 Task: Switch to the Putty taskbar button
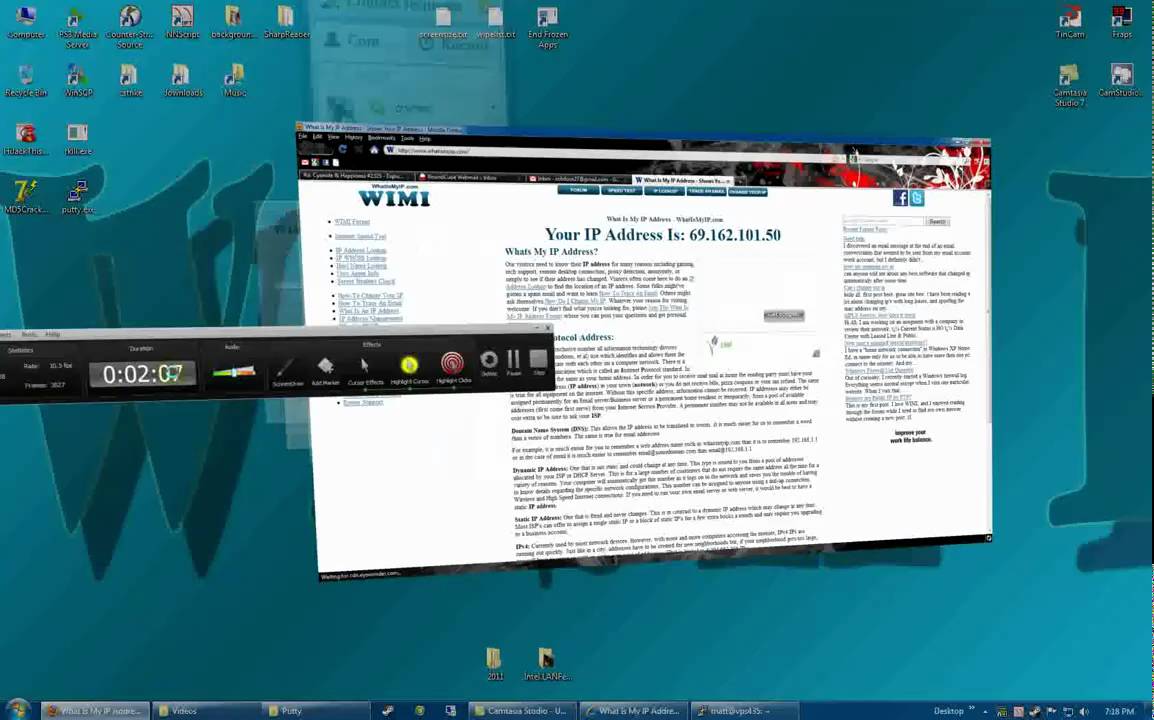coord(318,710)
